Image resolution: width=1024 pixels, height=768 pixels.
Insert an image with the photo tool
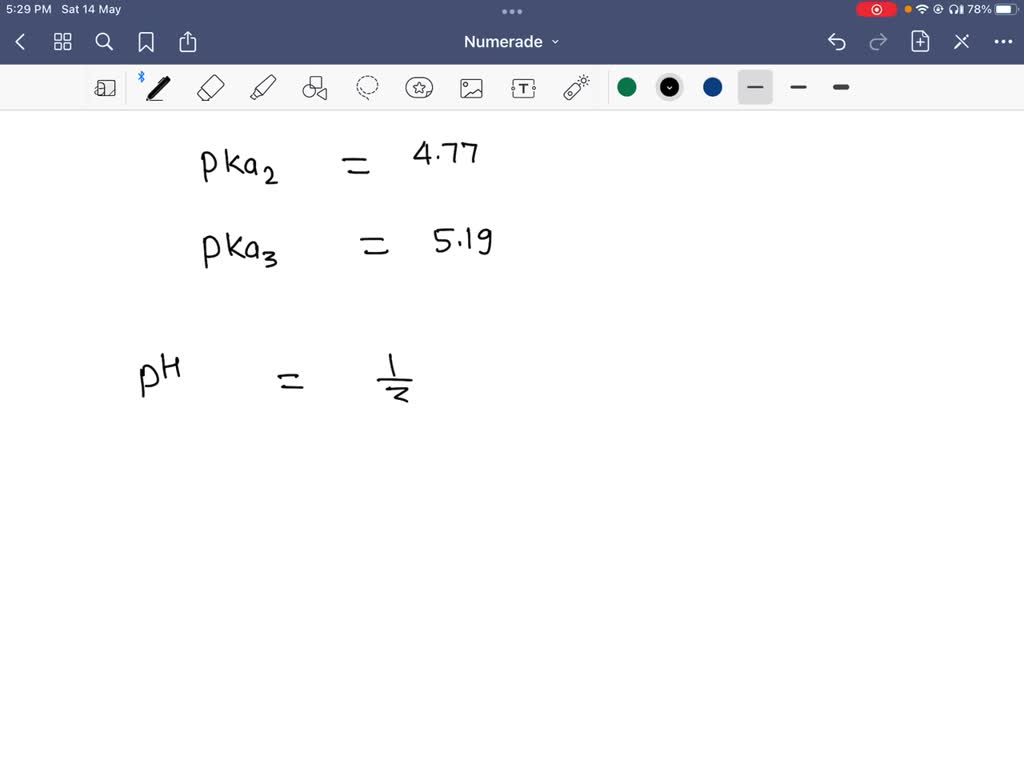click(x=471, y=87)
